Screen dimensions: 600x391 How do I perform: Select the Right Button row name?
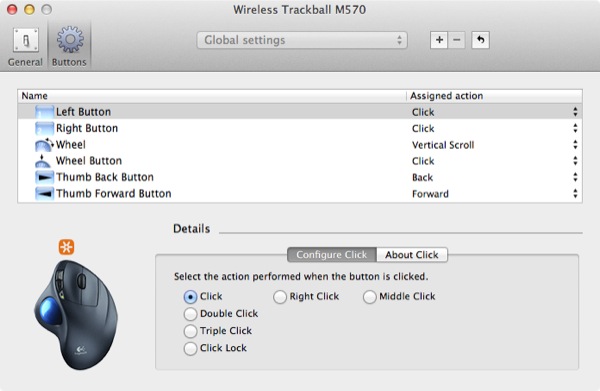pos(87,129)
